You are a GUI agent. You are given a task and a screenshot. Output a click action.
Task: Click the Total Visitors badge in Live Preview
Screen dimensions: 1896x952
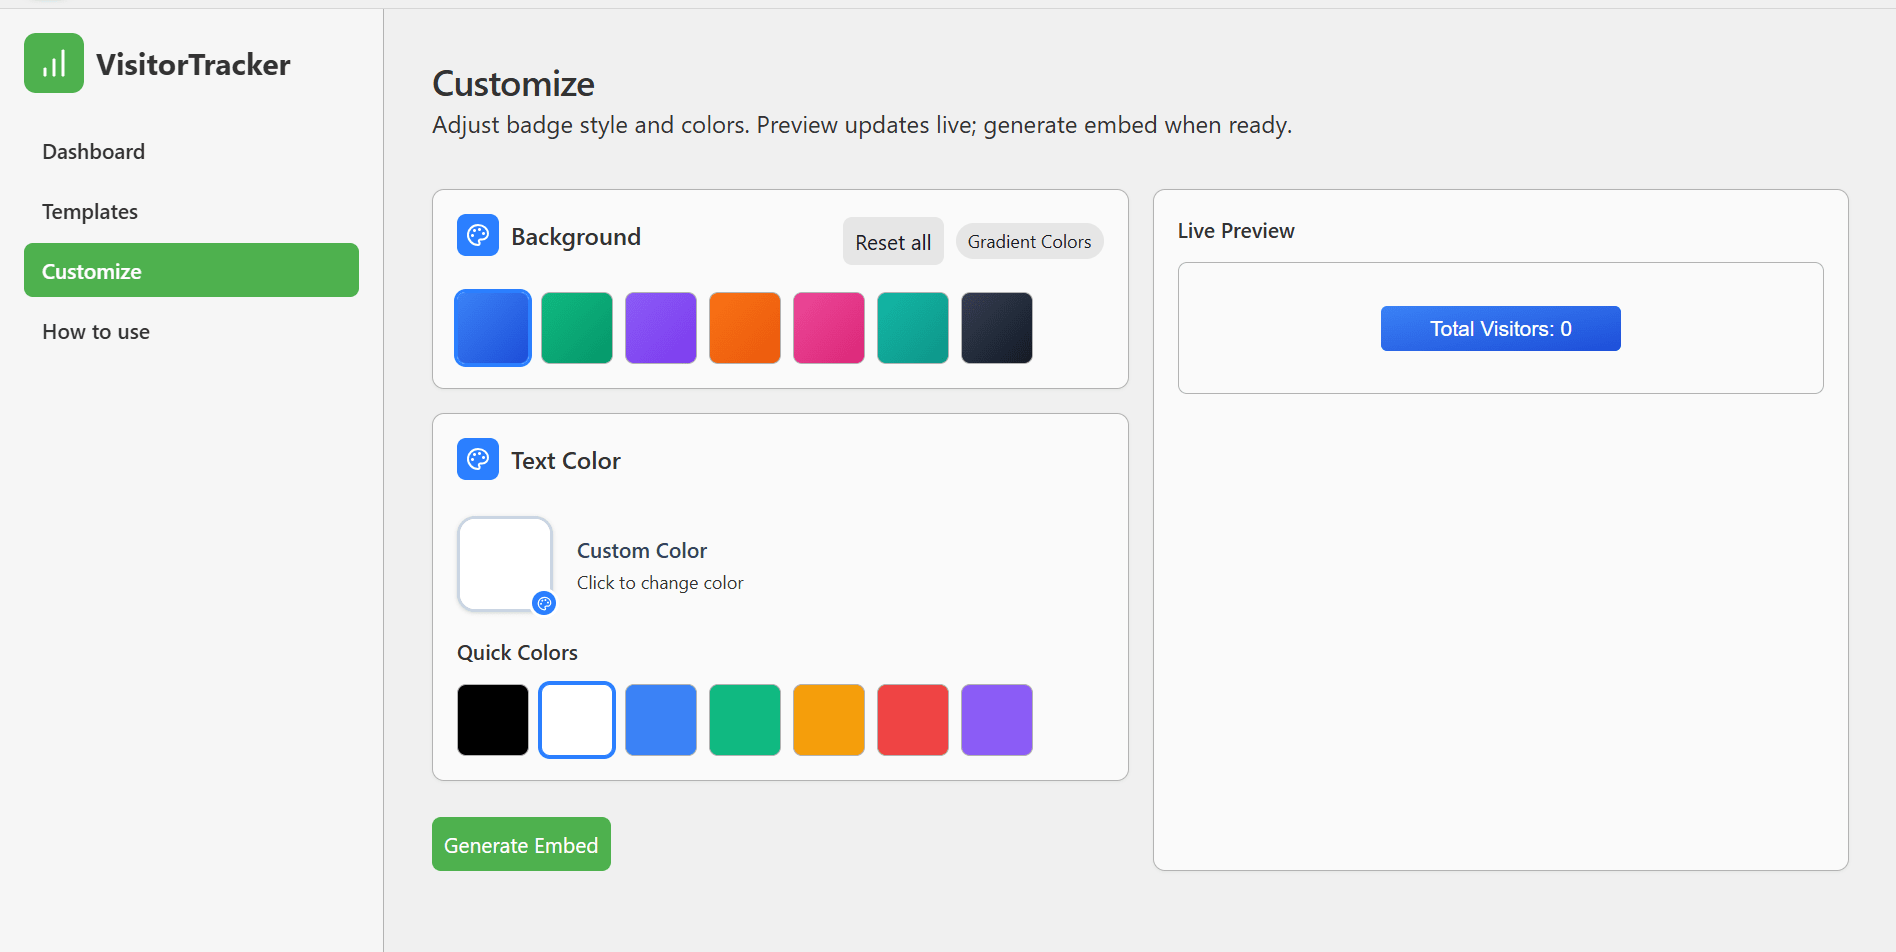click(x=1500, y=329)
